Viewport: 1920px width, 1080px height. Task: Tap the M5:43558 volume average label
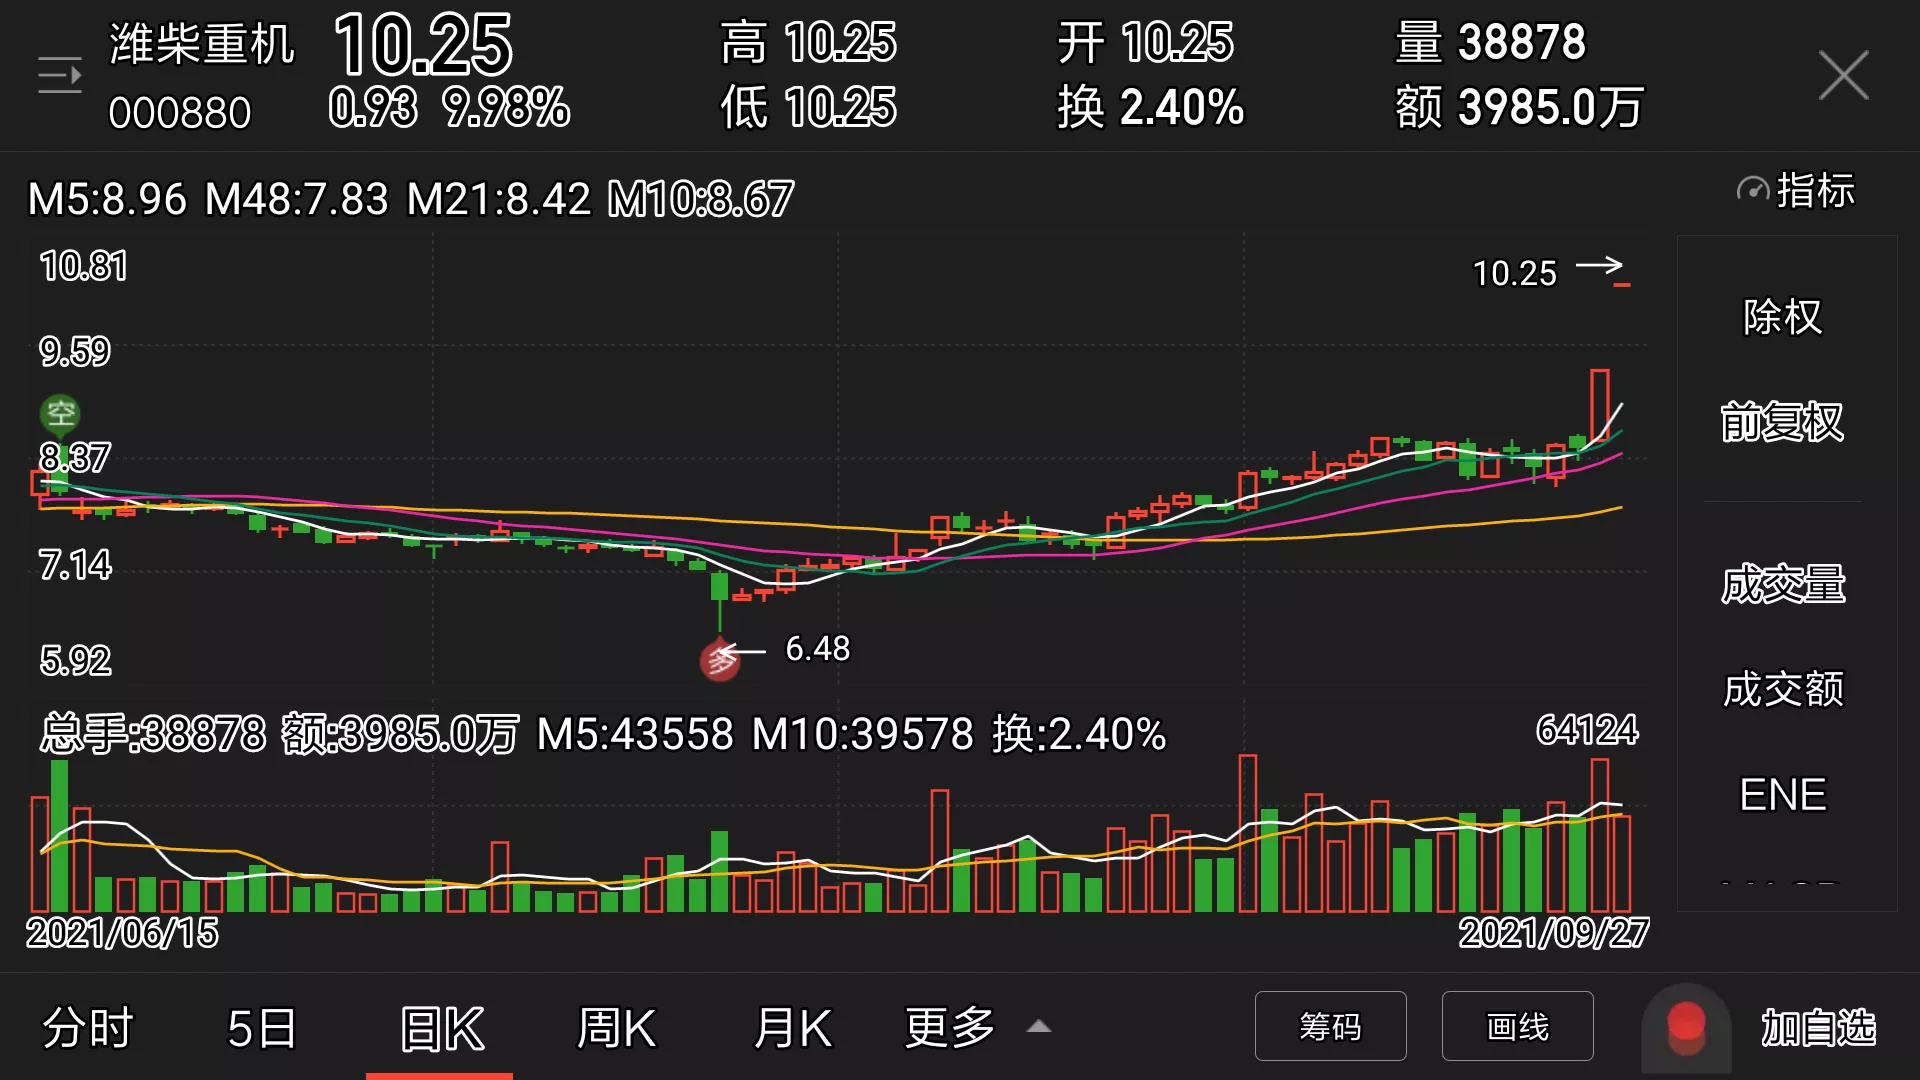tap(635, 734)
